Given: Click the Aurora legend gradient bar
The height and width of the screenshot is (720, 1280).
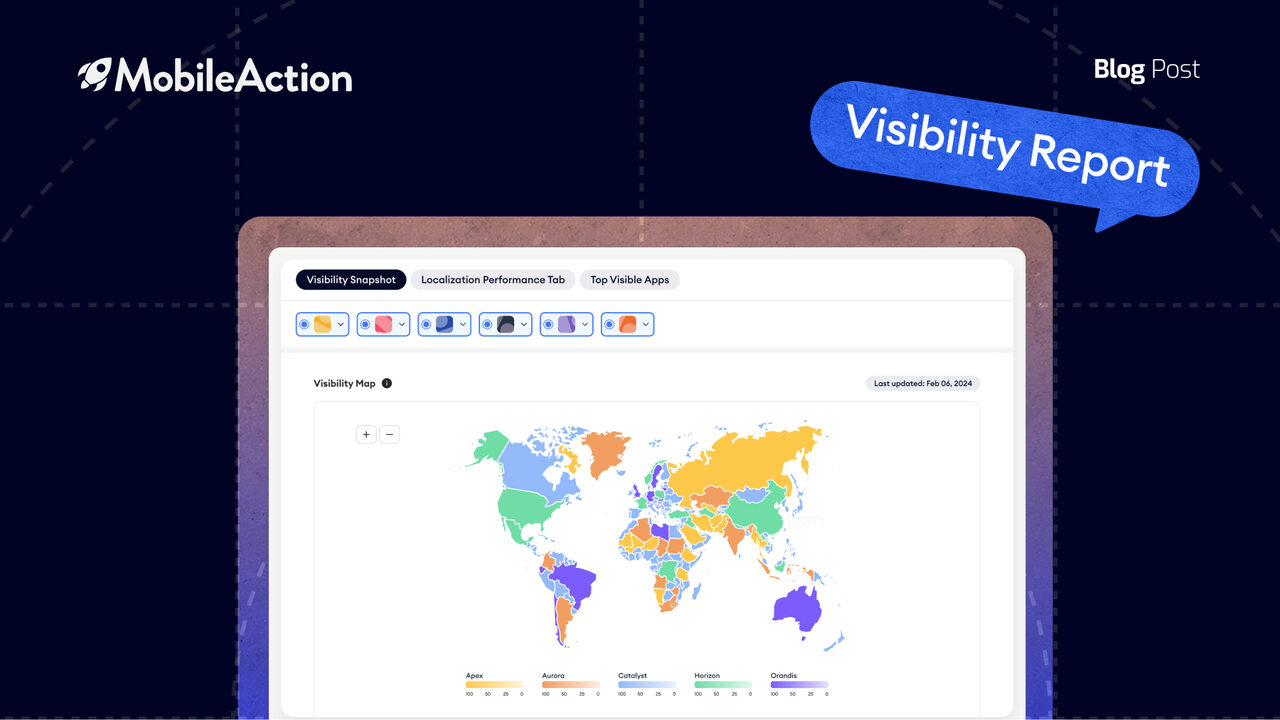Looking at the screenshot, I should (570, 684).
